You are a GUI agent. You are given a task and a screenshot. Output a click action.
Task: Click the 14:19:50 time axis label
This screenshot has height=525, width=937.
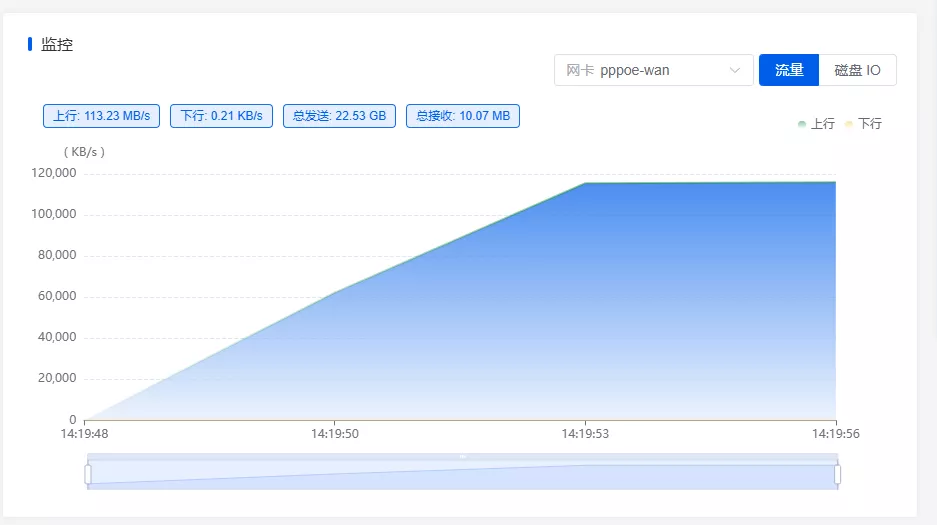tap(334, 435)
